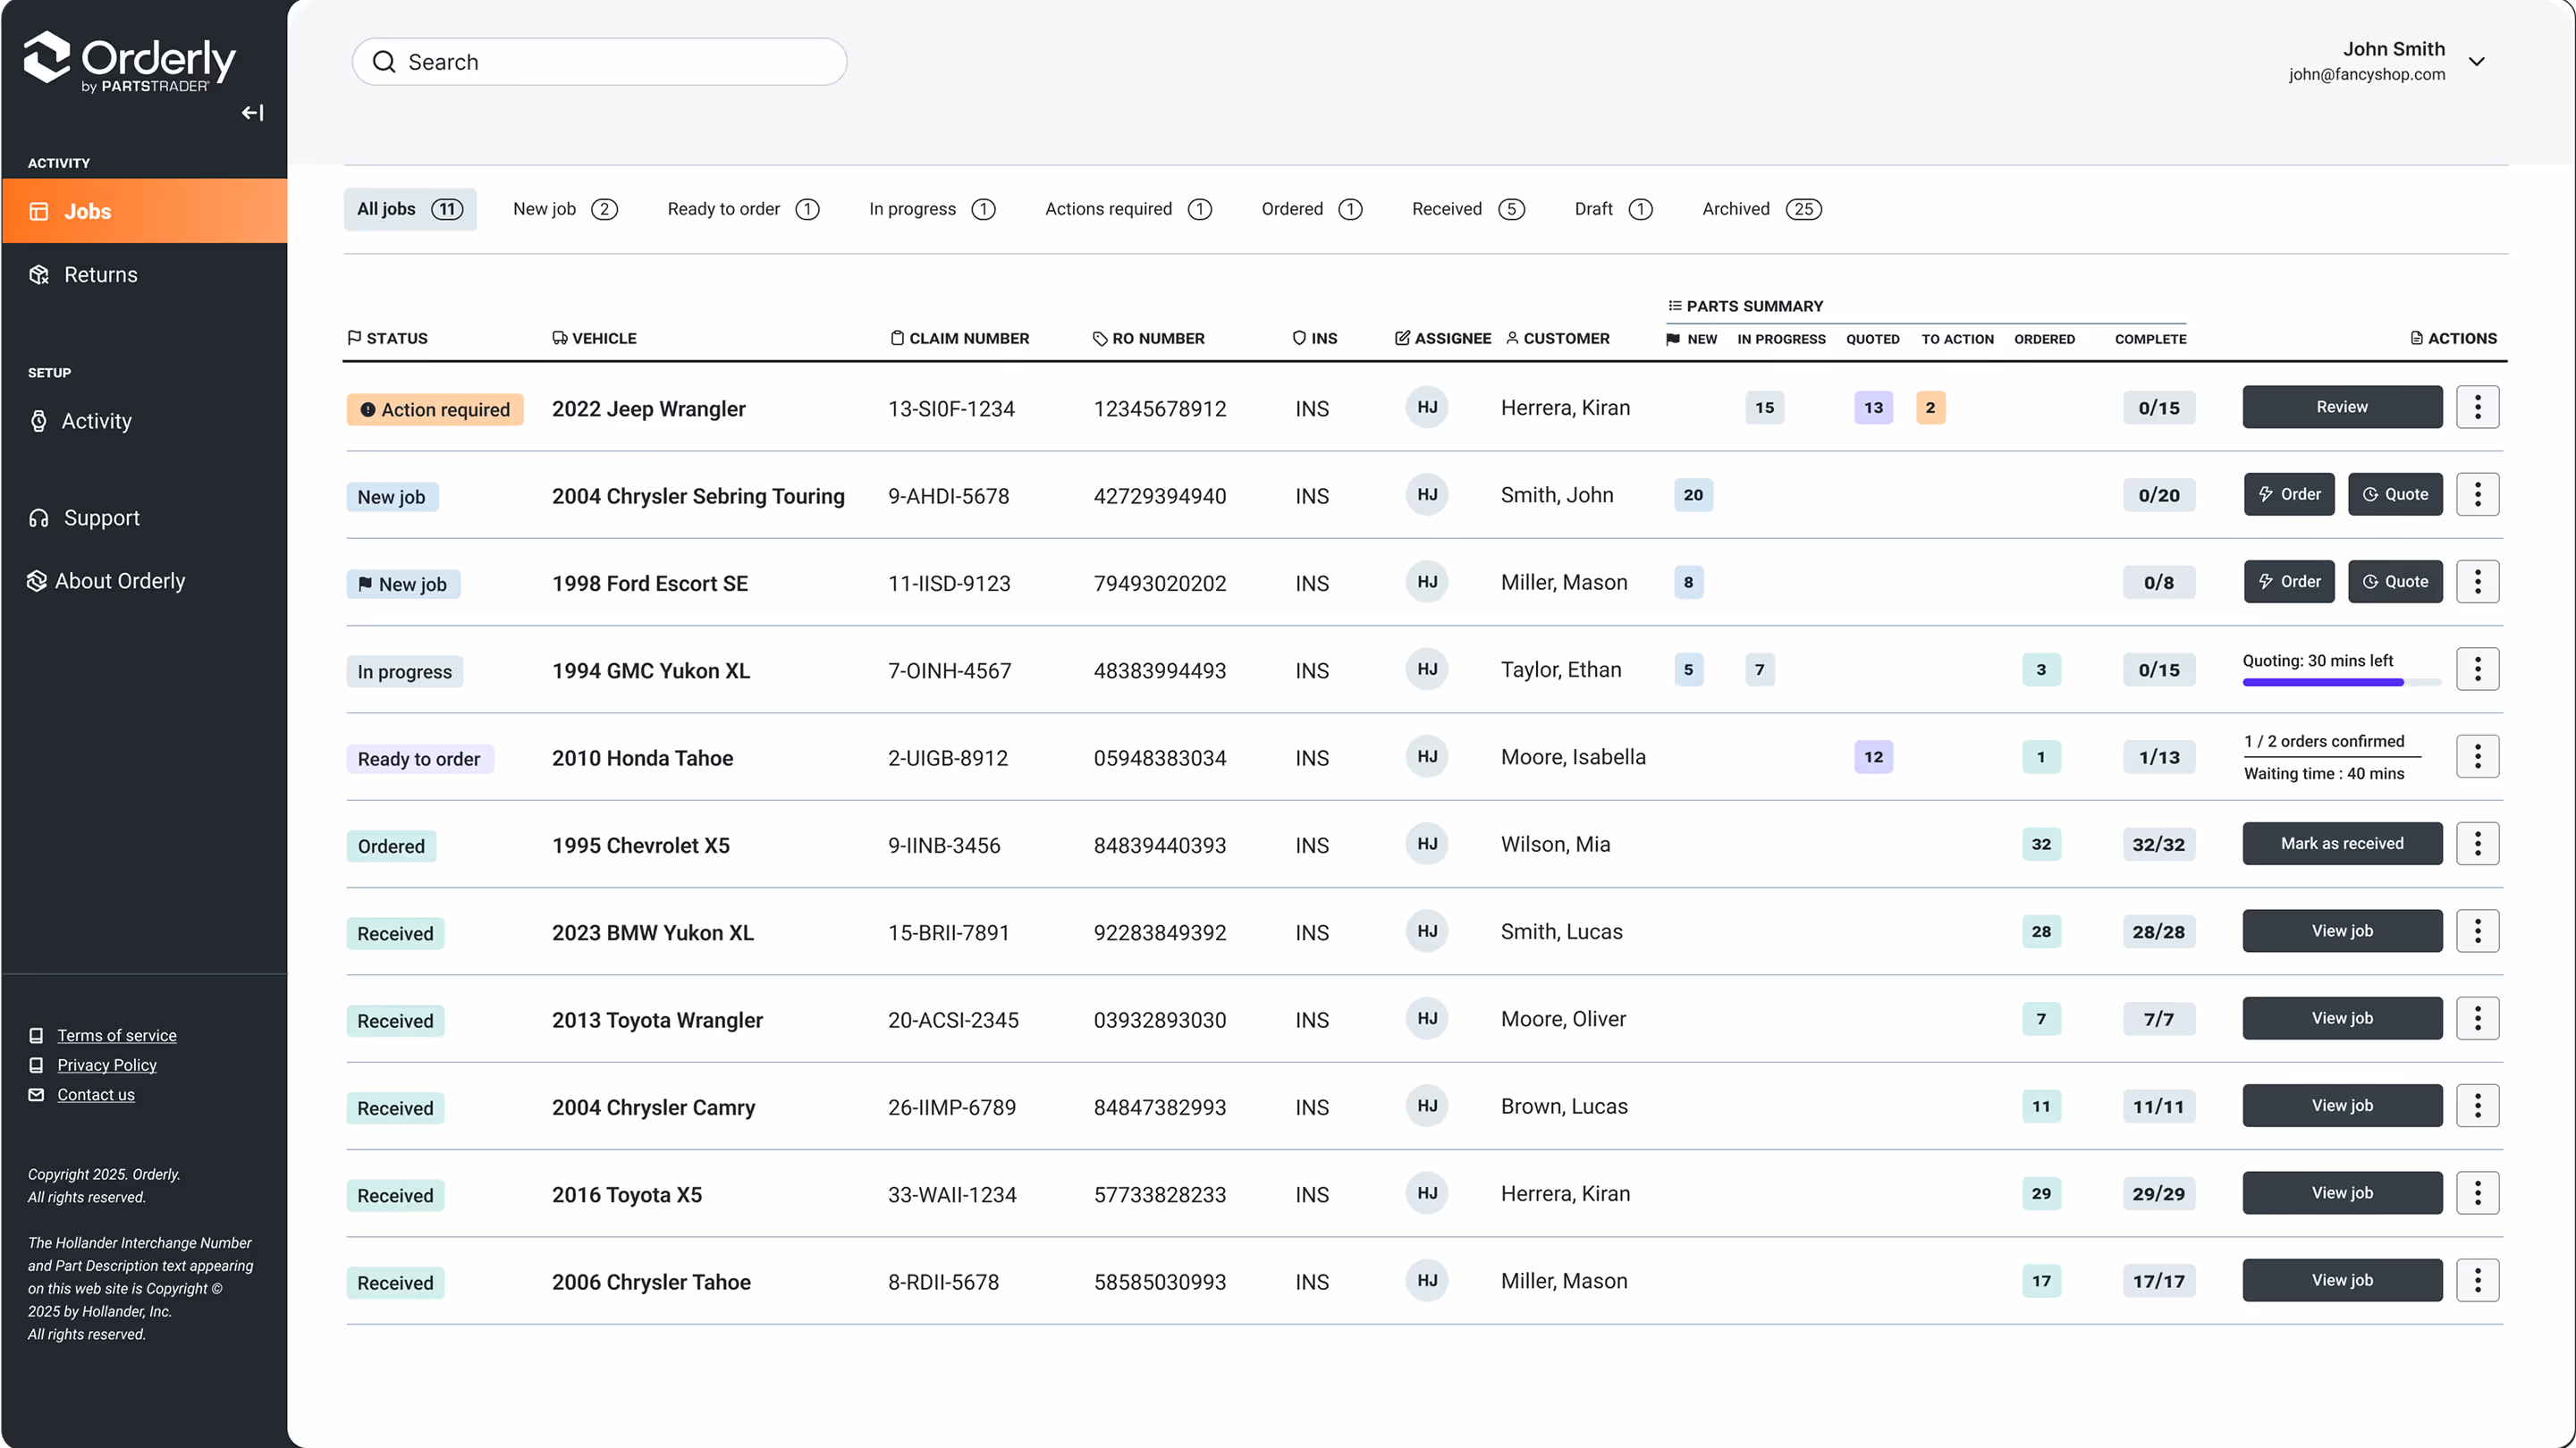Screen dimensions: 2576x1448
Task: Select the Jobs icon in the sidebar
Action: (38, 211)
